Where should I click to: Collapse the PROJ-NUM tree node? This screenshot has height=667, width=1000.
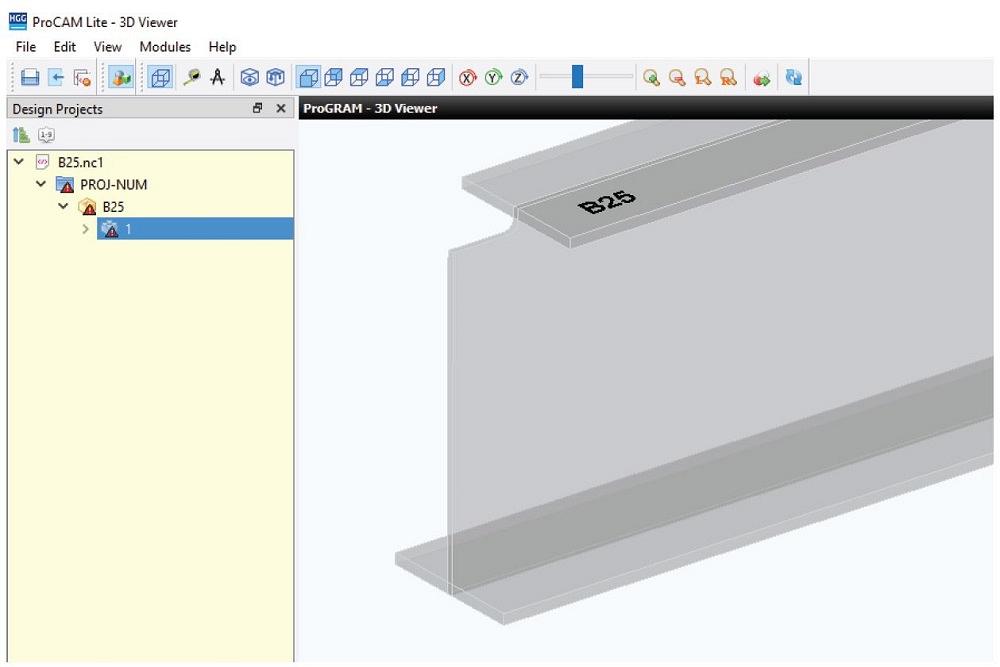(x=41, y=184)
